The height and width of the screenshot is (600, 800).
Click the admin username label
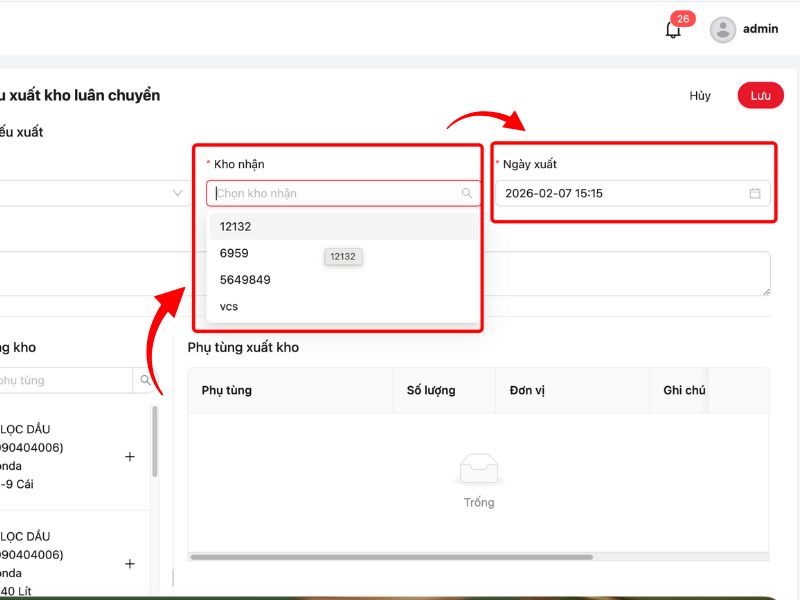tap(760, 29)
